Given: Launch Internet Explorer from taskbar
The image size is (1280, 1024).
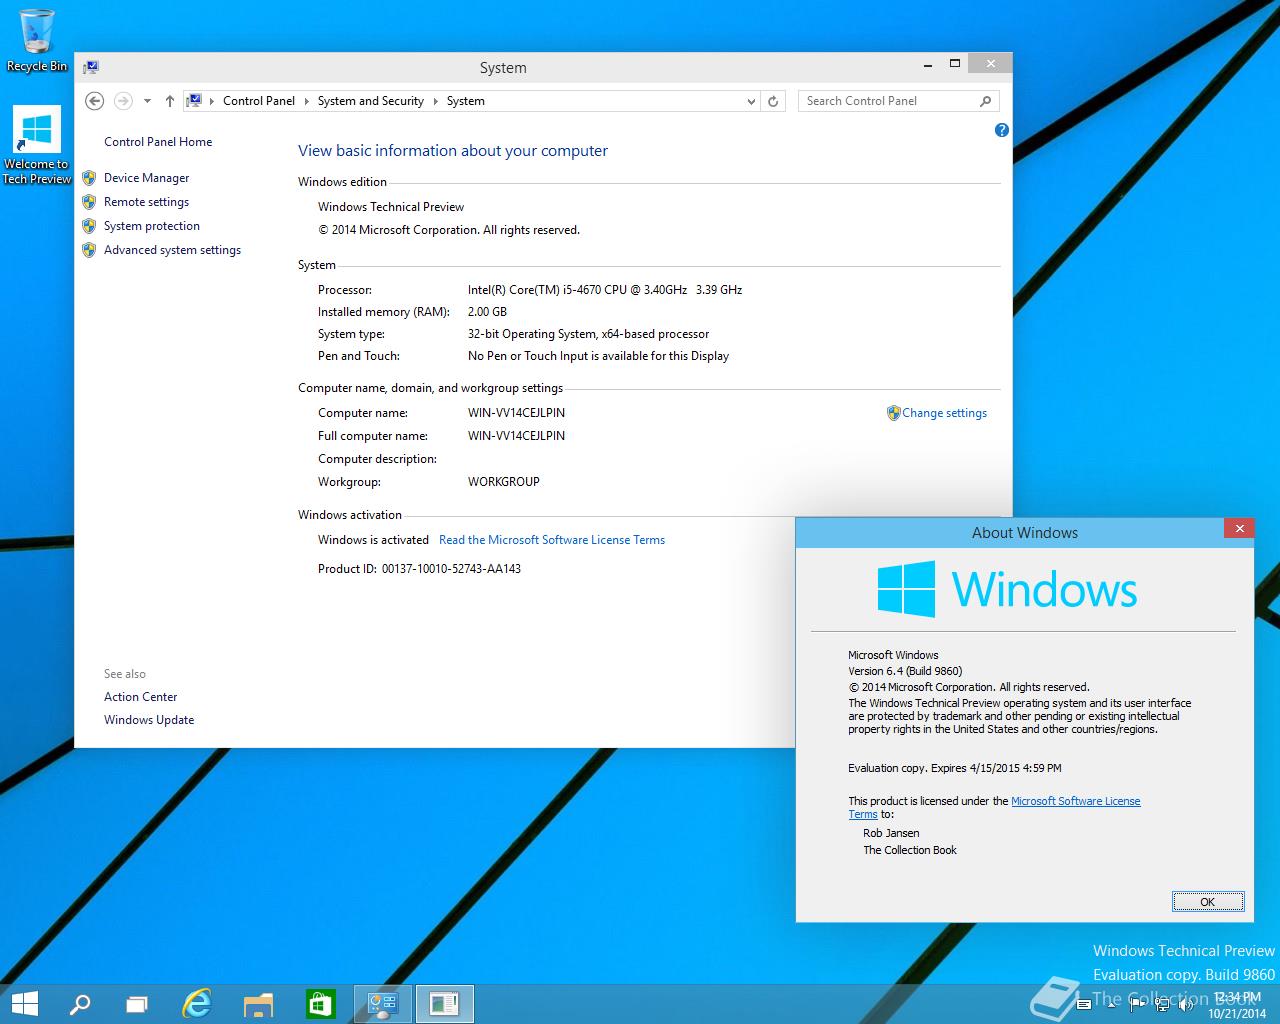Looking at the screenshot, I should click(x=197, y=1004).
